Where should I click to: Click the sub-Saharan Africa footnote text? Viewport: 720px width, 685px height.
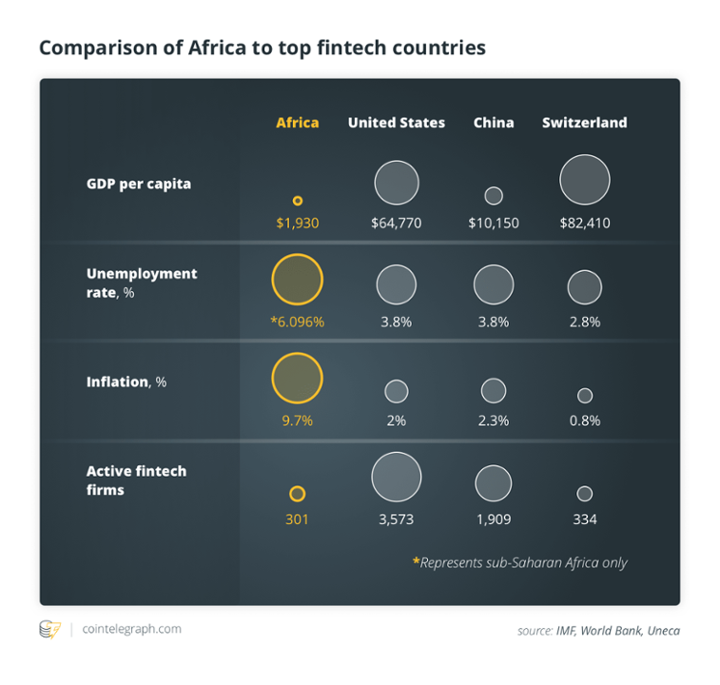pos(520,562)
